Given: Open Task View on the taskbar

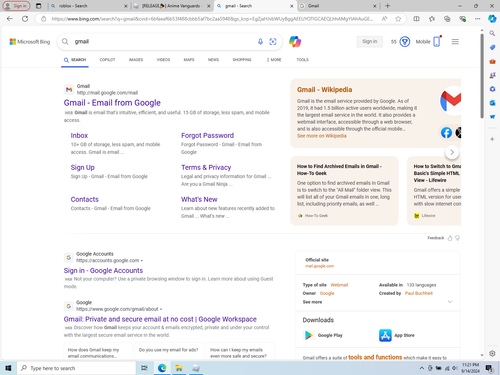Looking at the screenshot, I should tap(144, 368).
